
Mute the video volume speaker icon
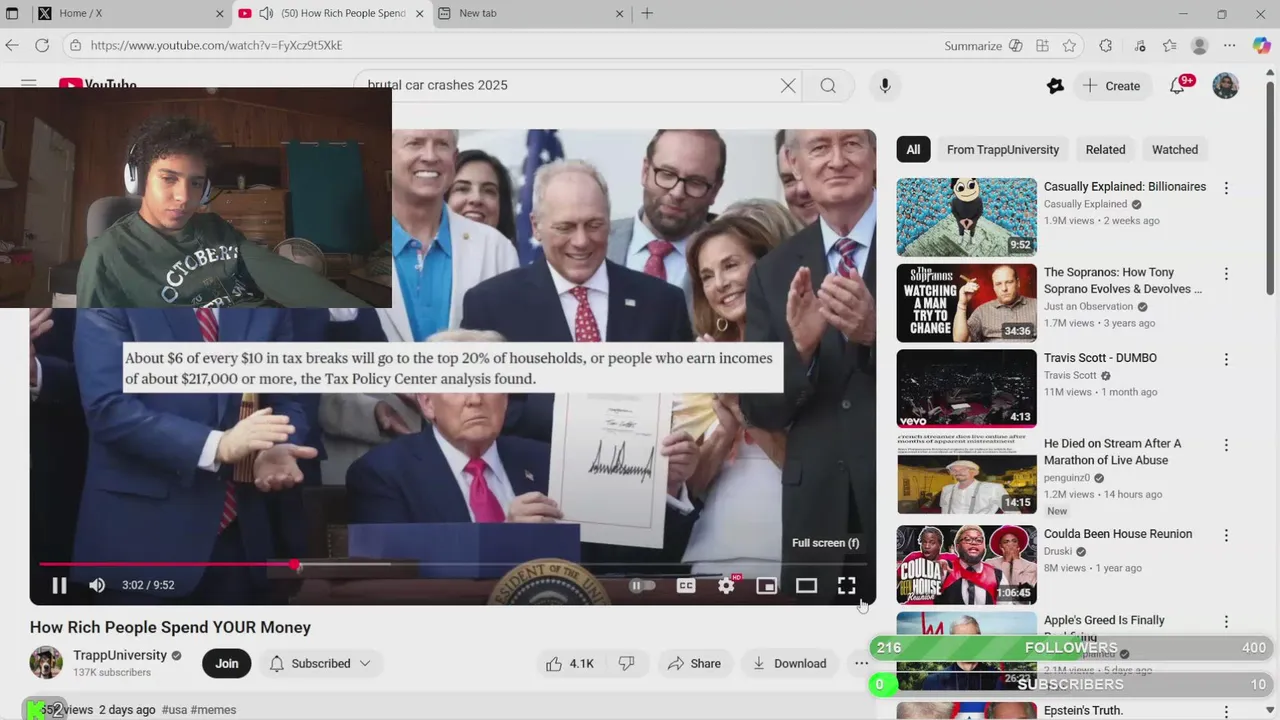click(x=97, y=586)
